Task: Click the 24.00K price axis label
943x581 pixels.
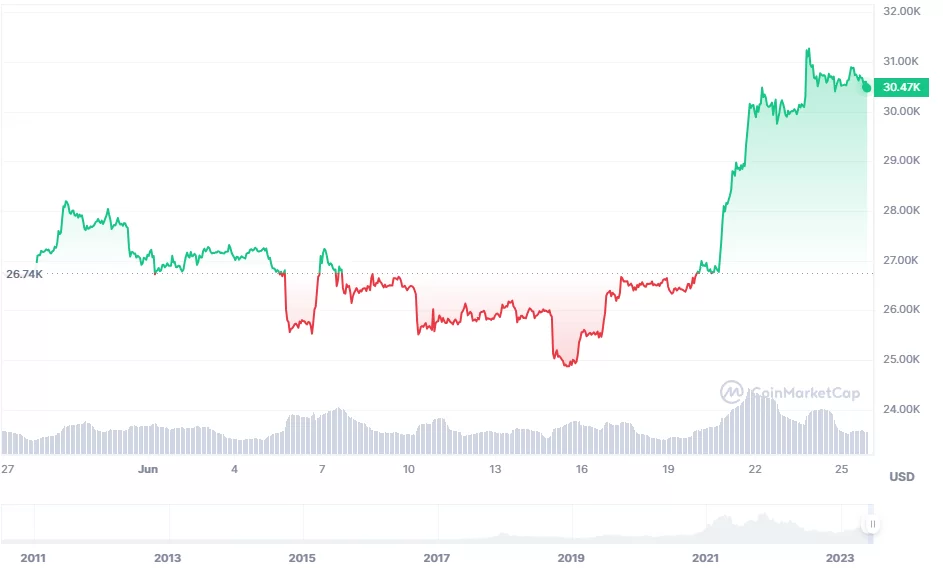Action: click(x=901, y=409)
